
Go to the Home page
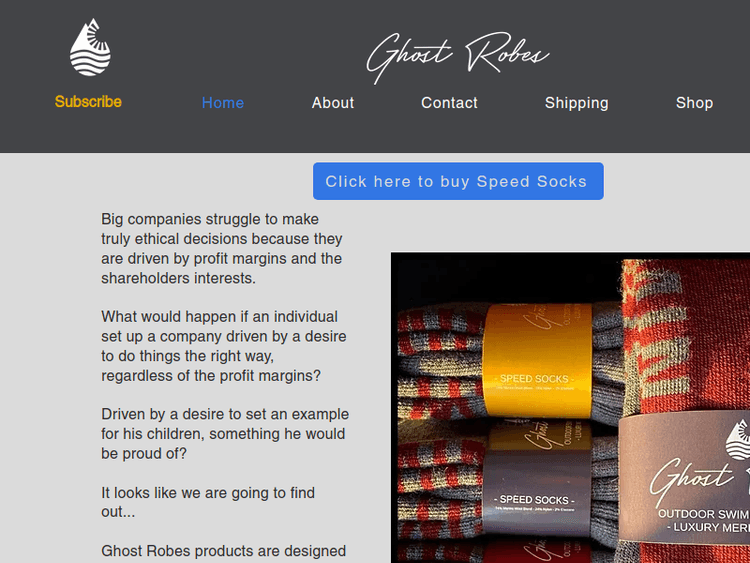point(223,103)
